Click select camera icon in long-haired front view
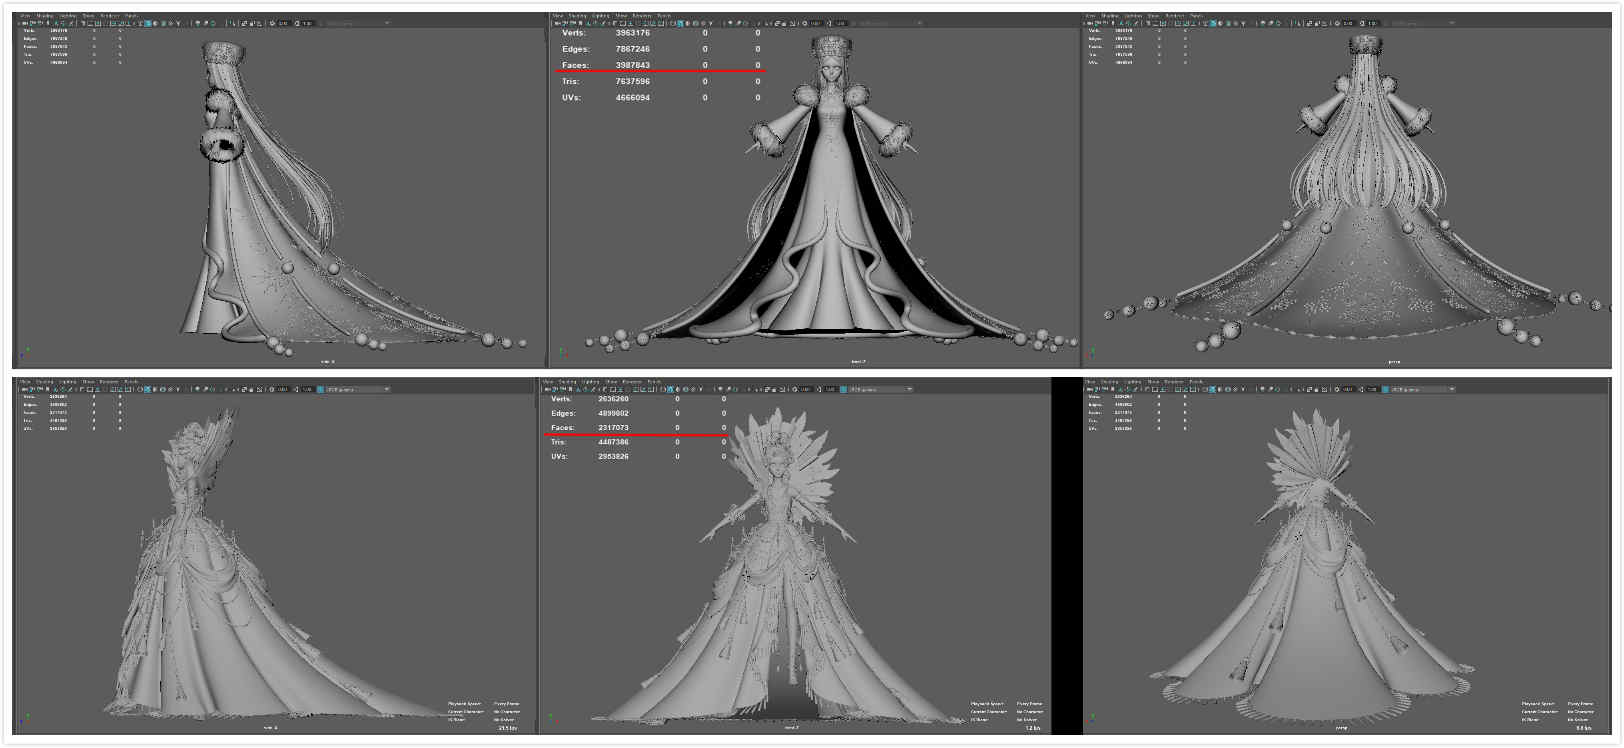Screen dimensions: 1624x748 pos(557,23)
